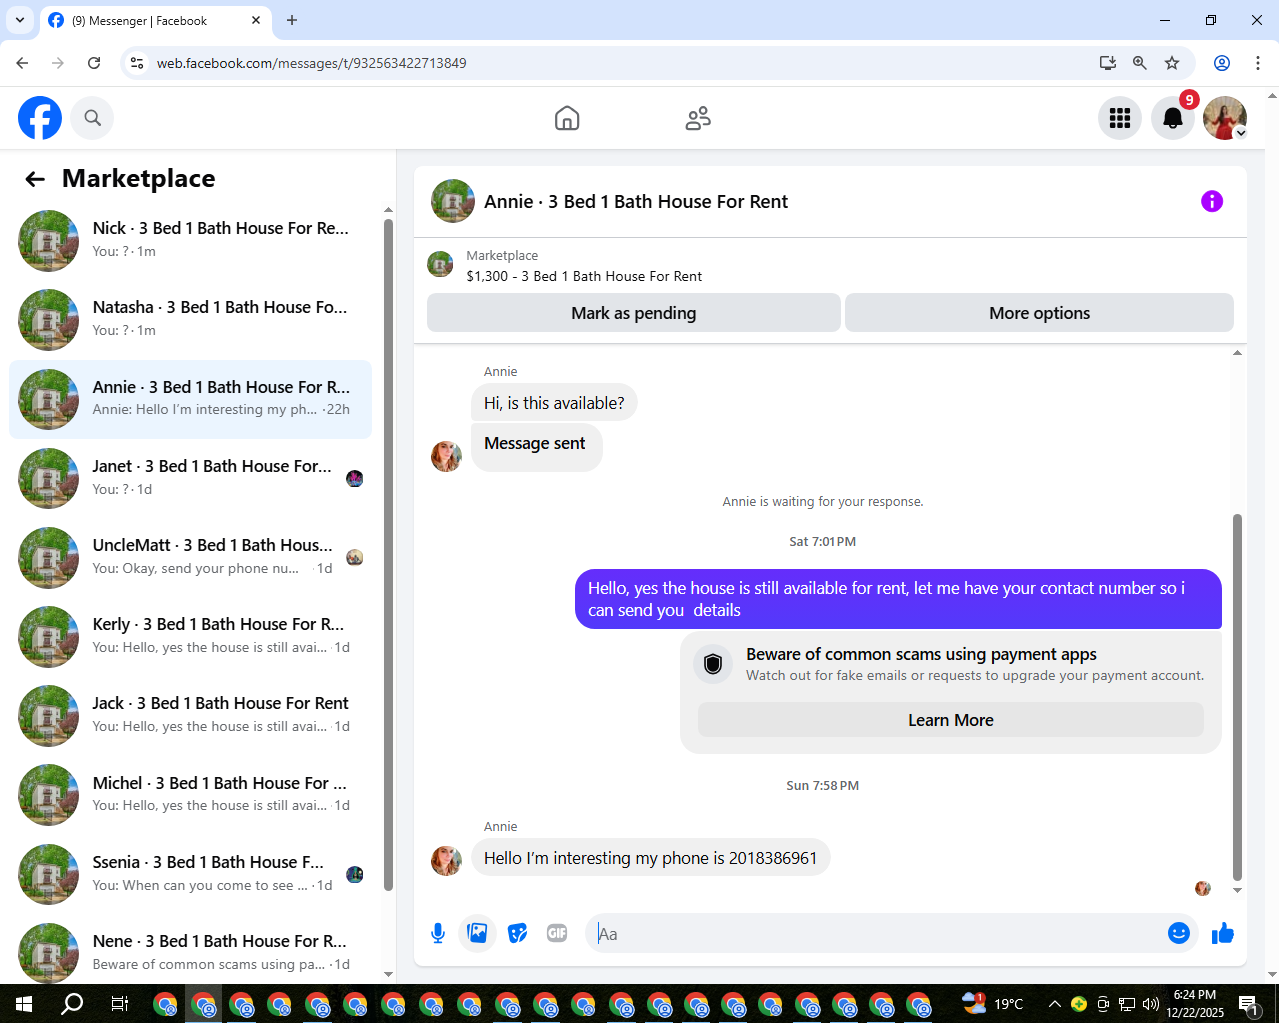
Task: Click Mark as pending button
Action: point(633,313)
